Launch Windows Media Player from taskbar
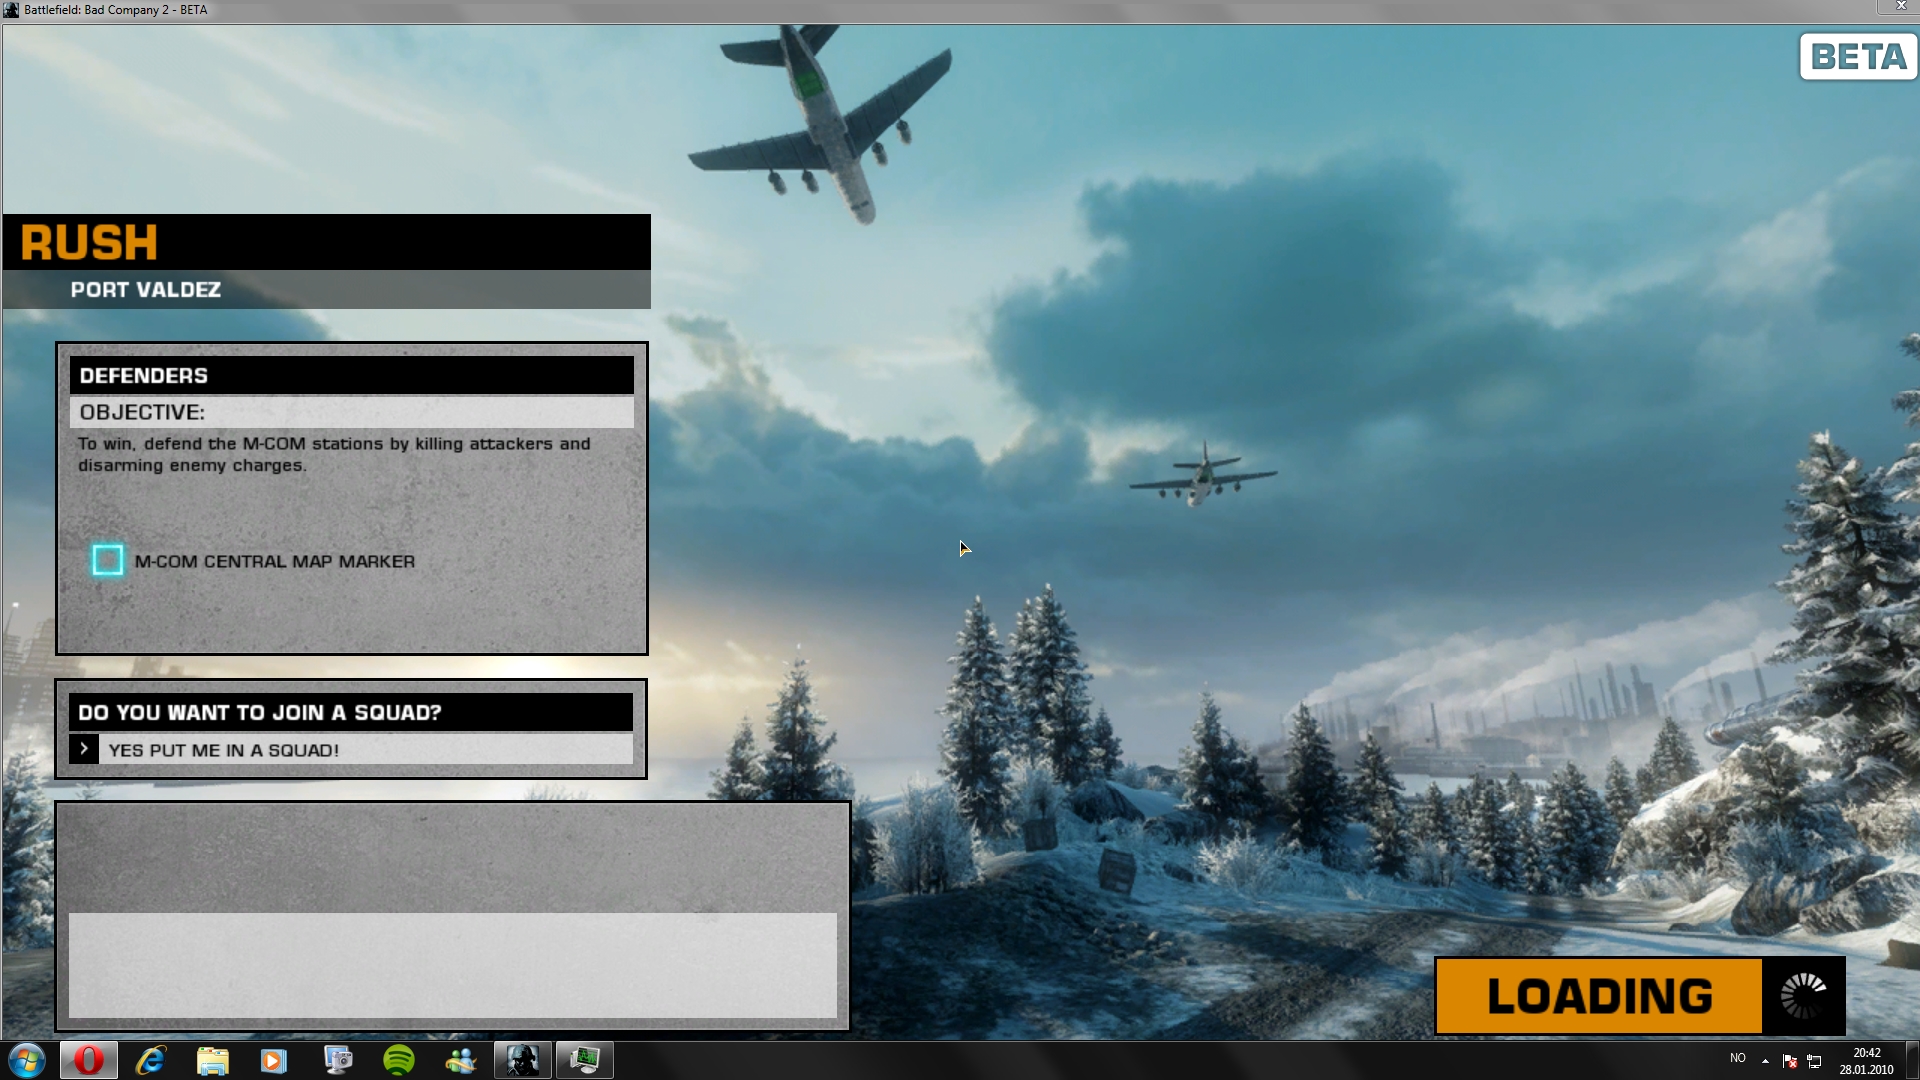The image size is (1920, 1080). point(274,1060)
